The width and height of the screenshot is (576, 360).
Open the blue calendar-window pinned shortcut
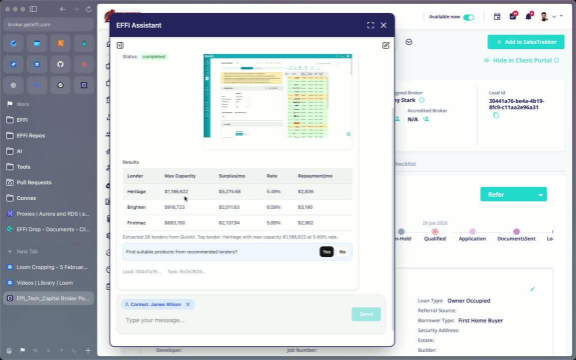(37, 43)
